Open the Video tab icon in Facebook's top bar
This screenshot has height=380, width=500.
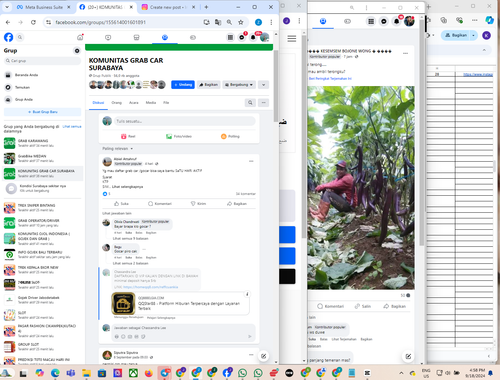pyautogui.click(x=108, y=38)
